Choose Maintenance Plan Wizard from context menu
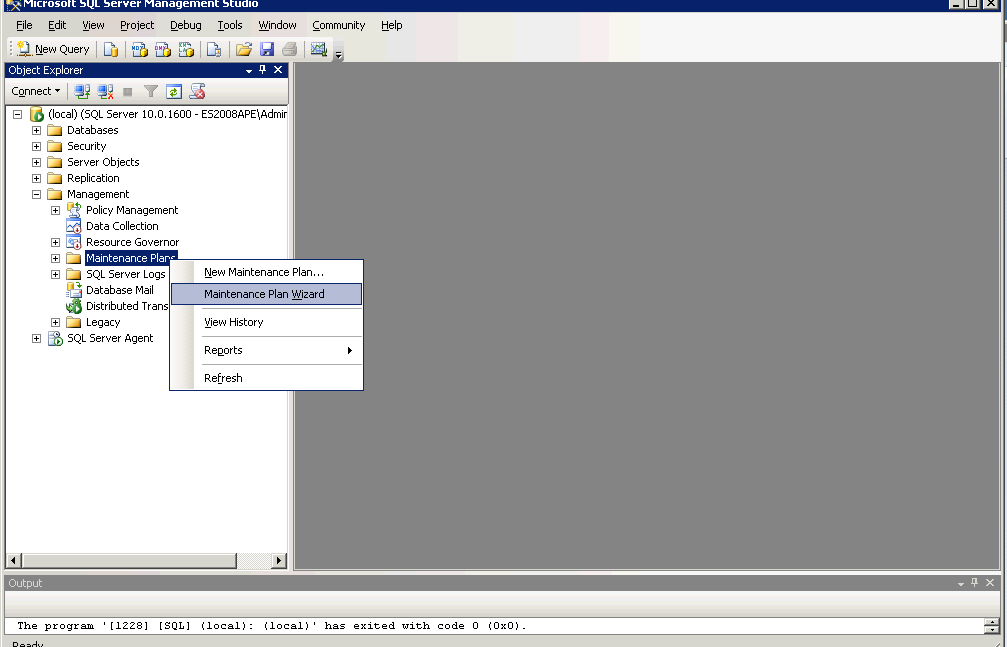This screenshot has width=1007, height=647. 267,294
